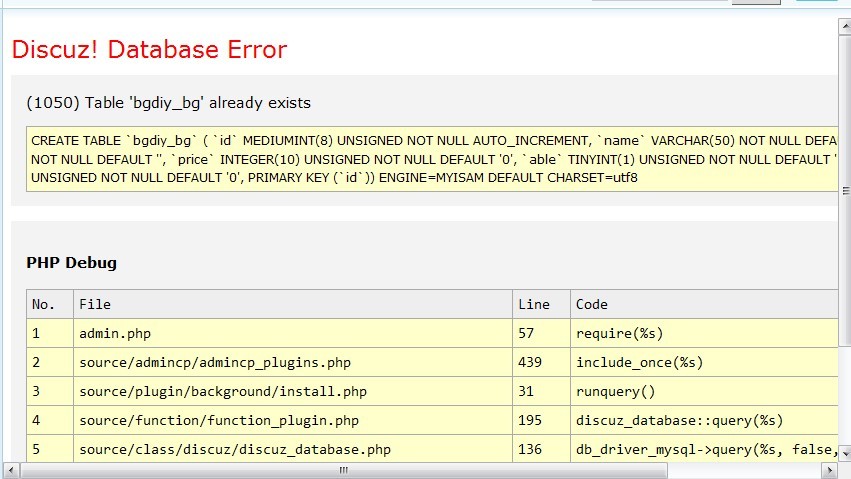Image resolution: width=851 pixels, height=479 pixels.
Task: Click the vertical scrollbar thumb
Action: (x=844, y=190)
